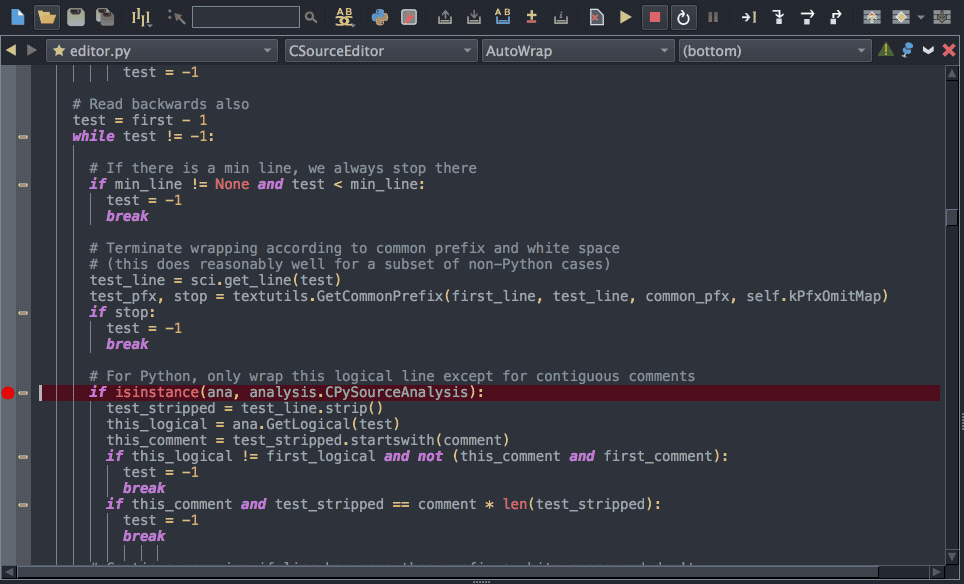Open a file using the folder icon
The height and width of the screenshot is (584, 964).
tap(47, 17)
